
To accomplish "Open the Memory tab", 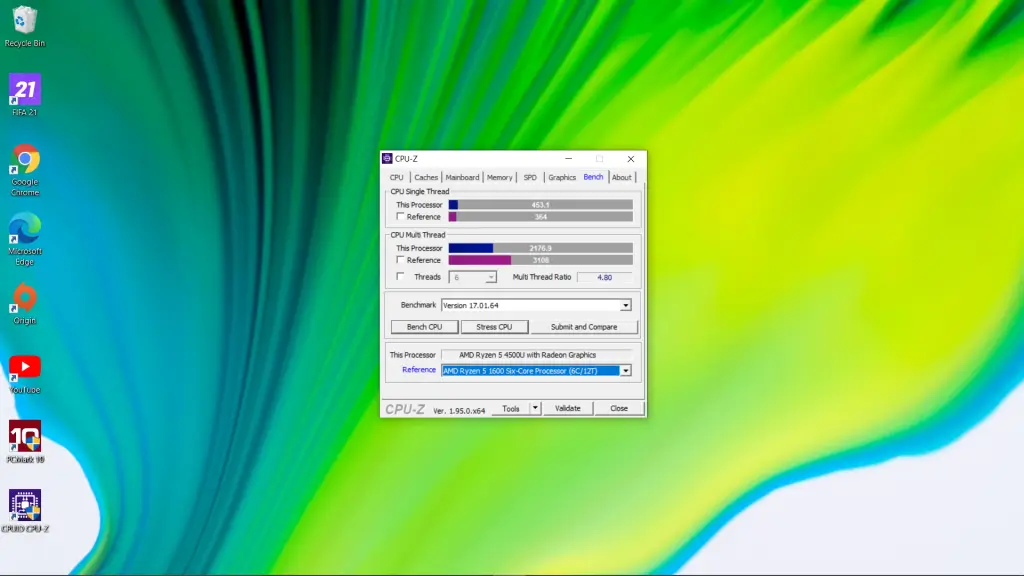I will 500,178.
